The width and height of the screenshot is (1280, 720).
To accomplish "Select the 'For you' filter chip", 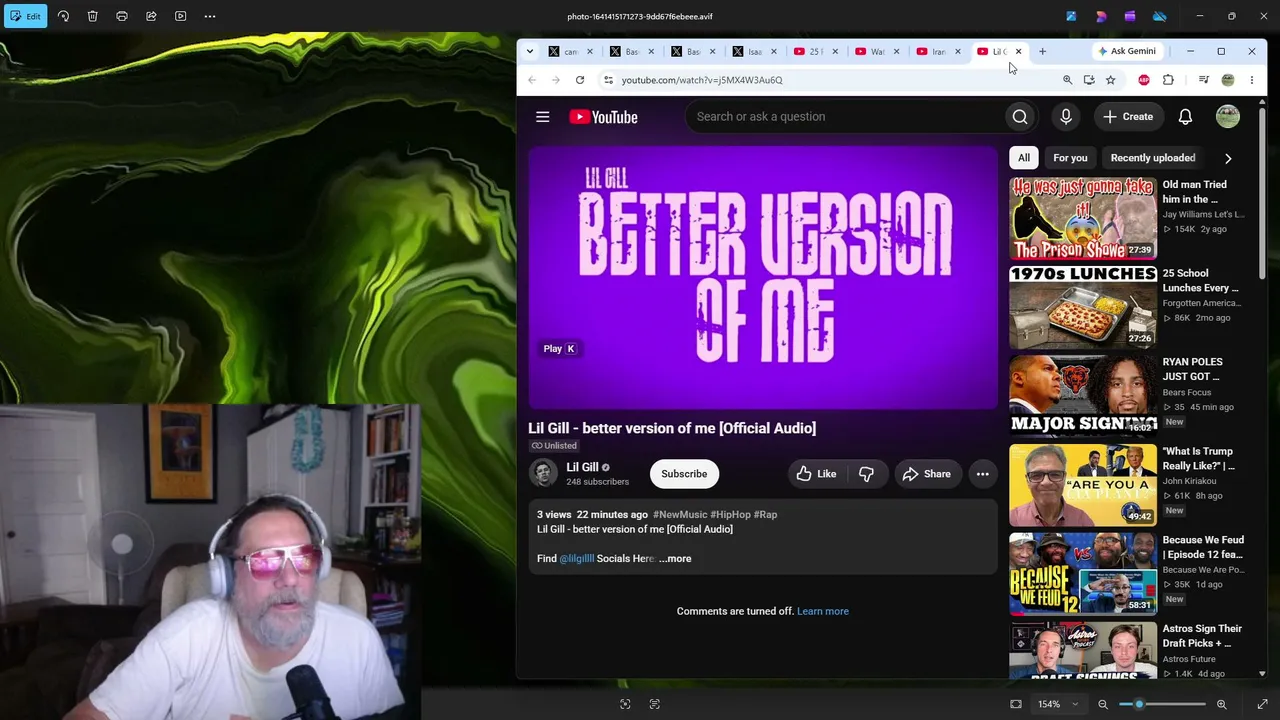I will tap(1070, 158).
